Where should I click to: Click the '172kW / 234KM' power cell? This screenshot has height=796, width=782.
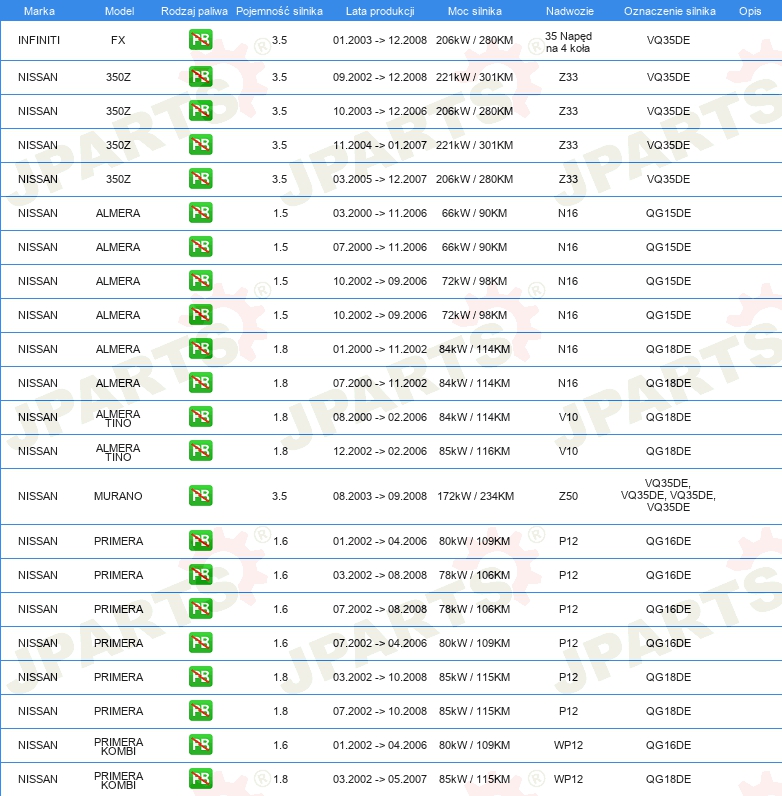pos(475,496)
